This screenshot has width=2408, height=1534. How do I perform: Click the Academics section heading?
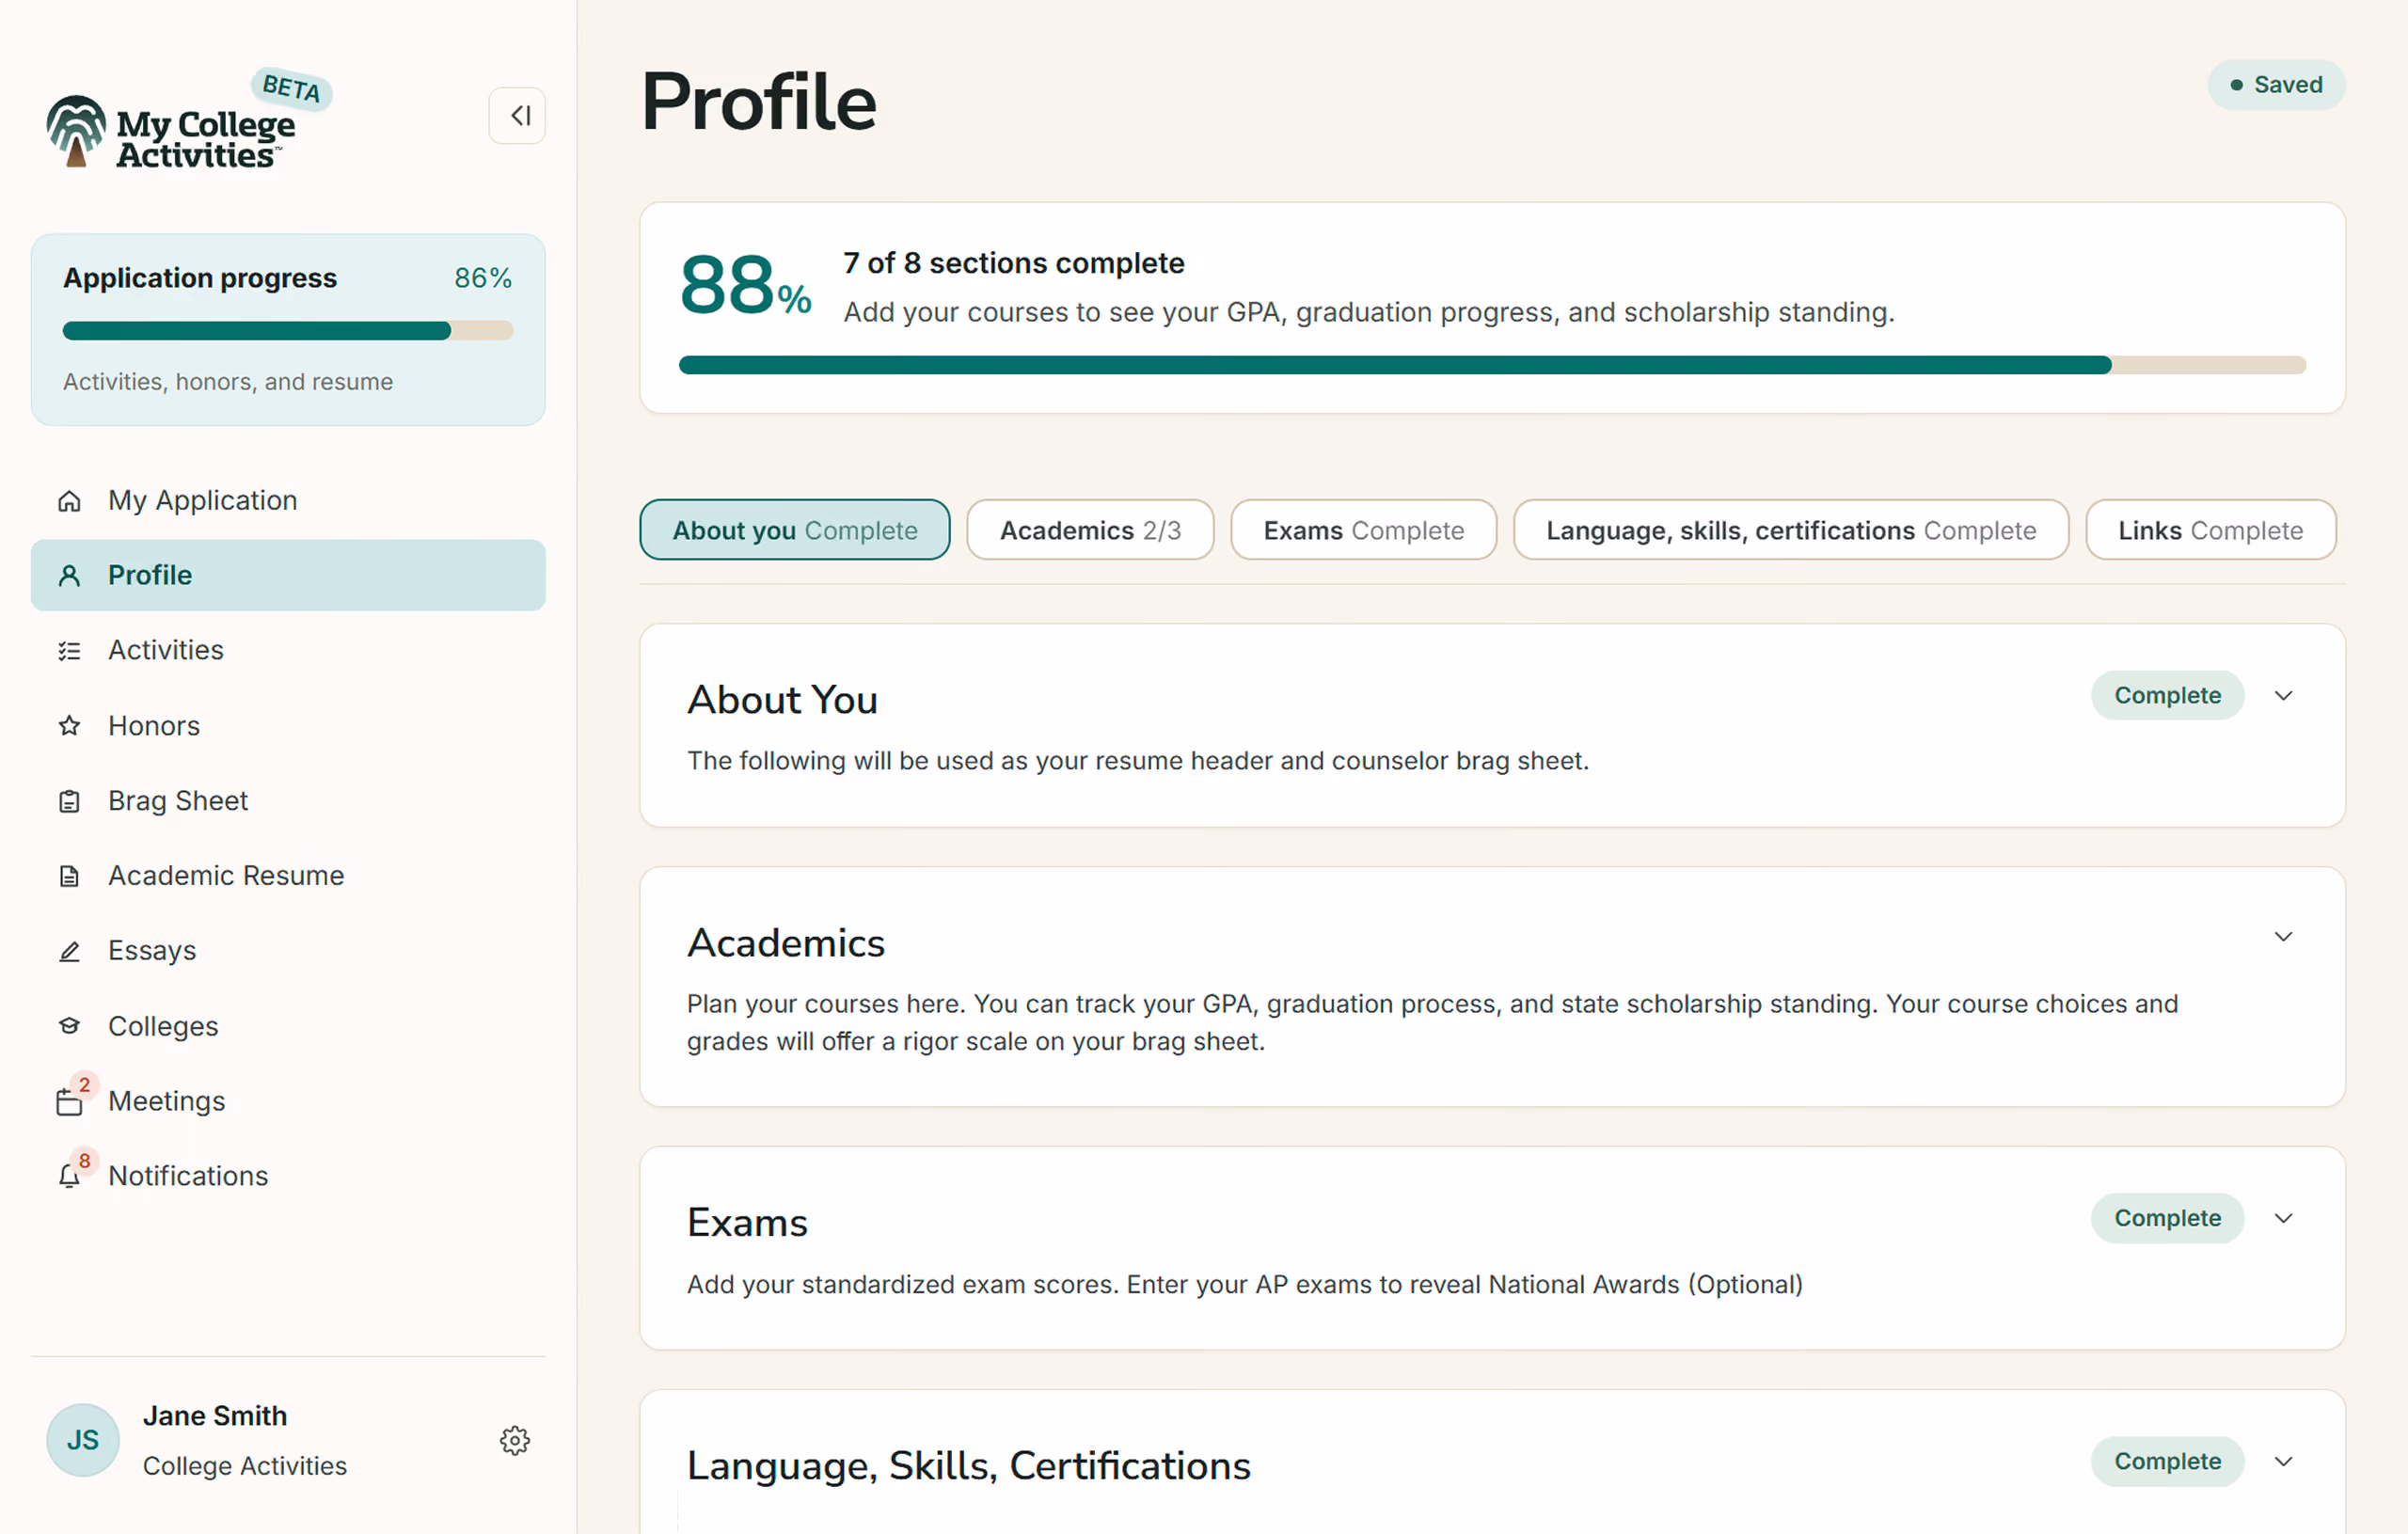[786, 943]
